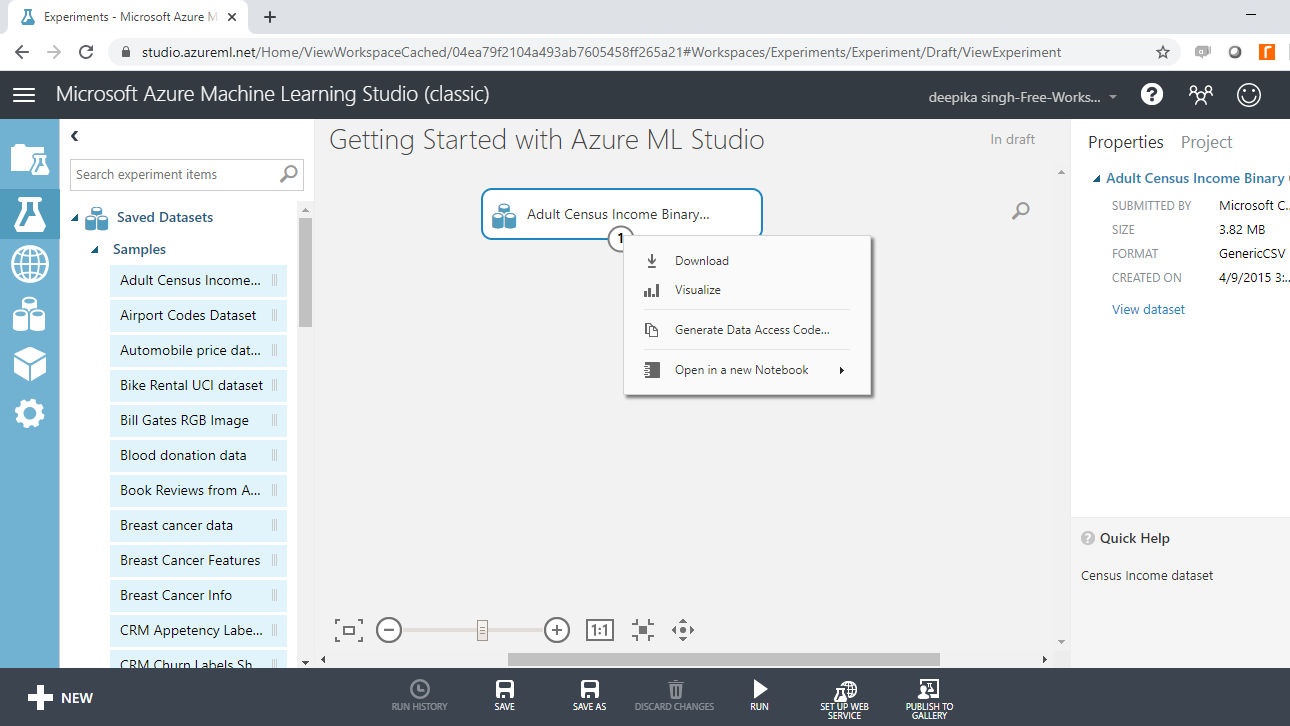The height and width of the screenshot is (726, 1290).
Task: Open the 'Open in a new Notebook' submenu
Action: pyautogui.click(x=748, y=370)
